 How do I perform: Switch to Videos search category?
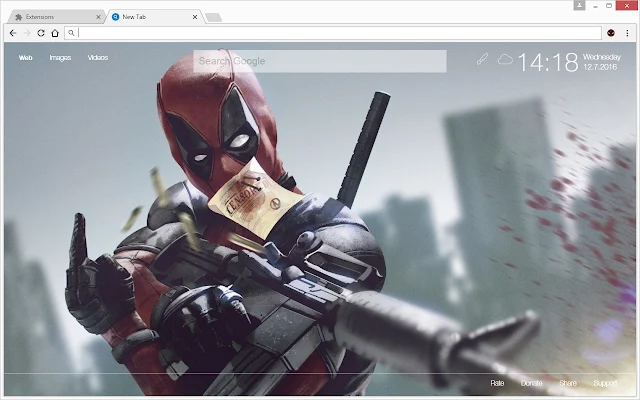[x=98, y=58]
